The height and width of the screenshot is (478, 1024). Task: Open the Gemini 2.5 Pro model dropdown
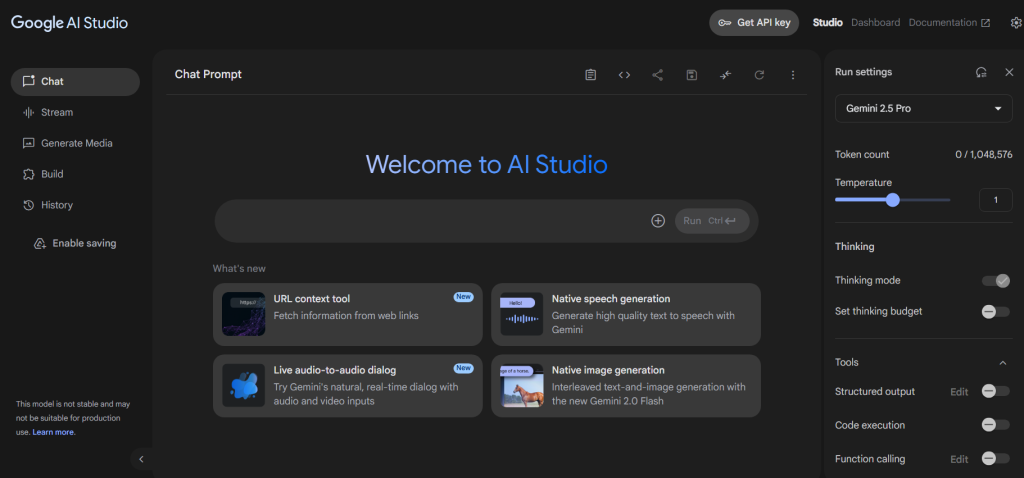[923, 108]
